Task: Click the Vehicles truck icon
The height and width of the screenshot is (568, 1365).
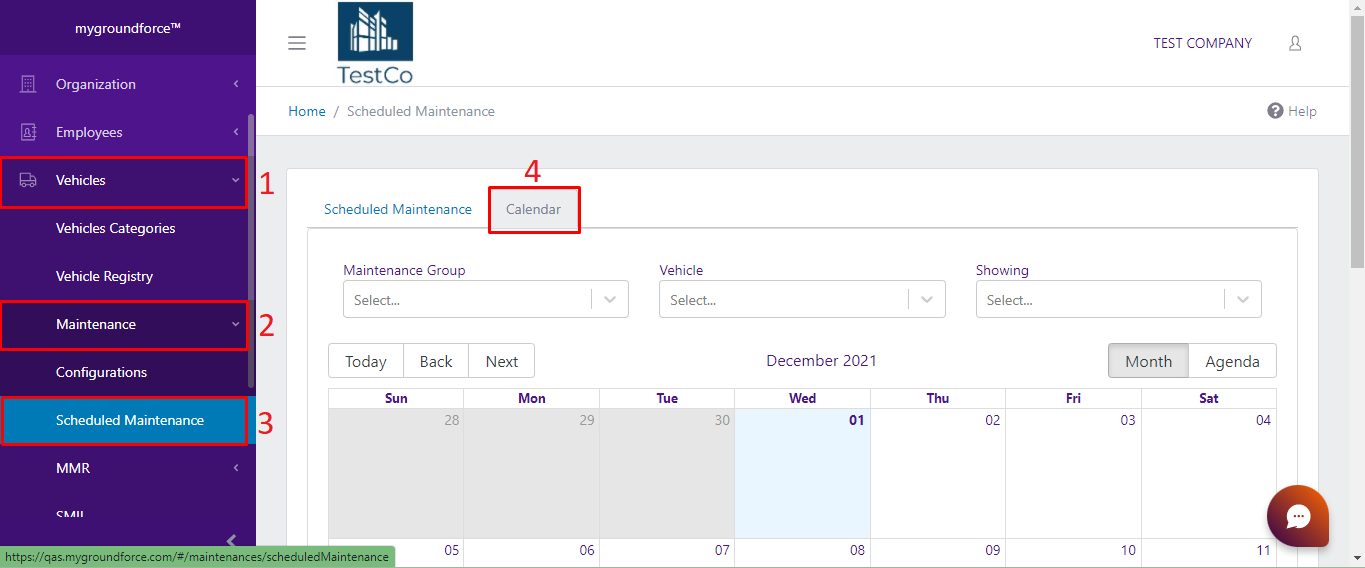Action: [28, 180]
